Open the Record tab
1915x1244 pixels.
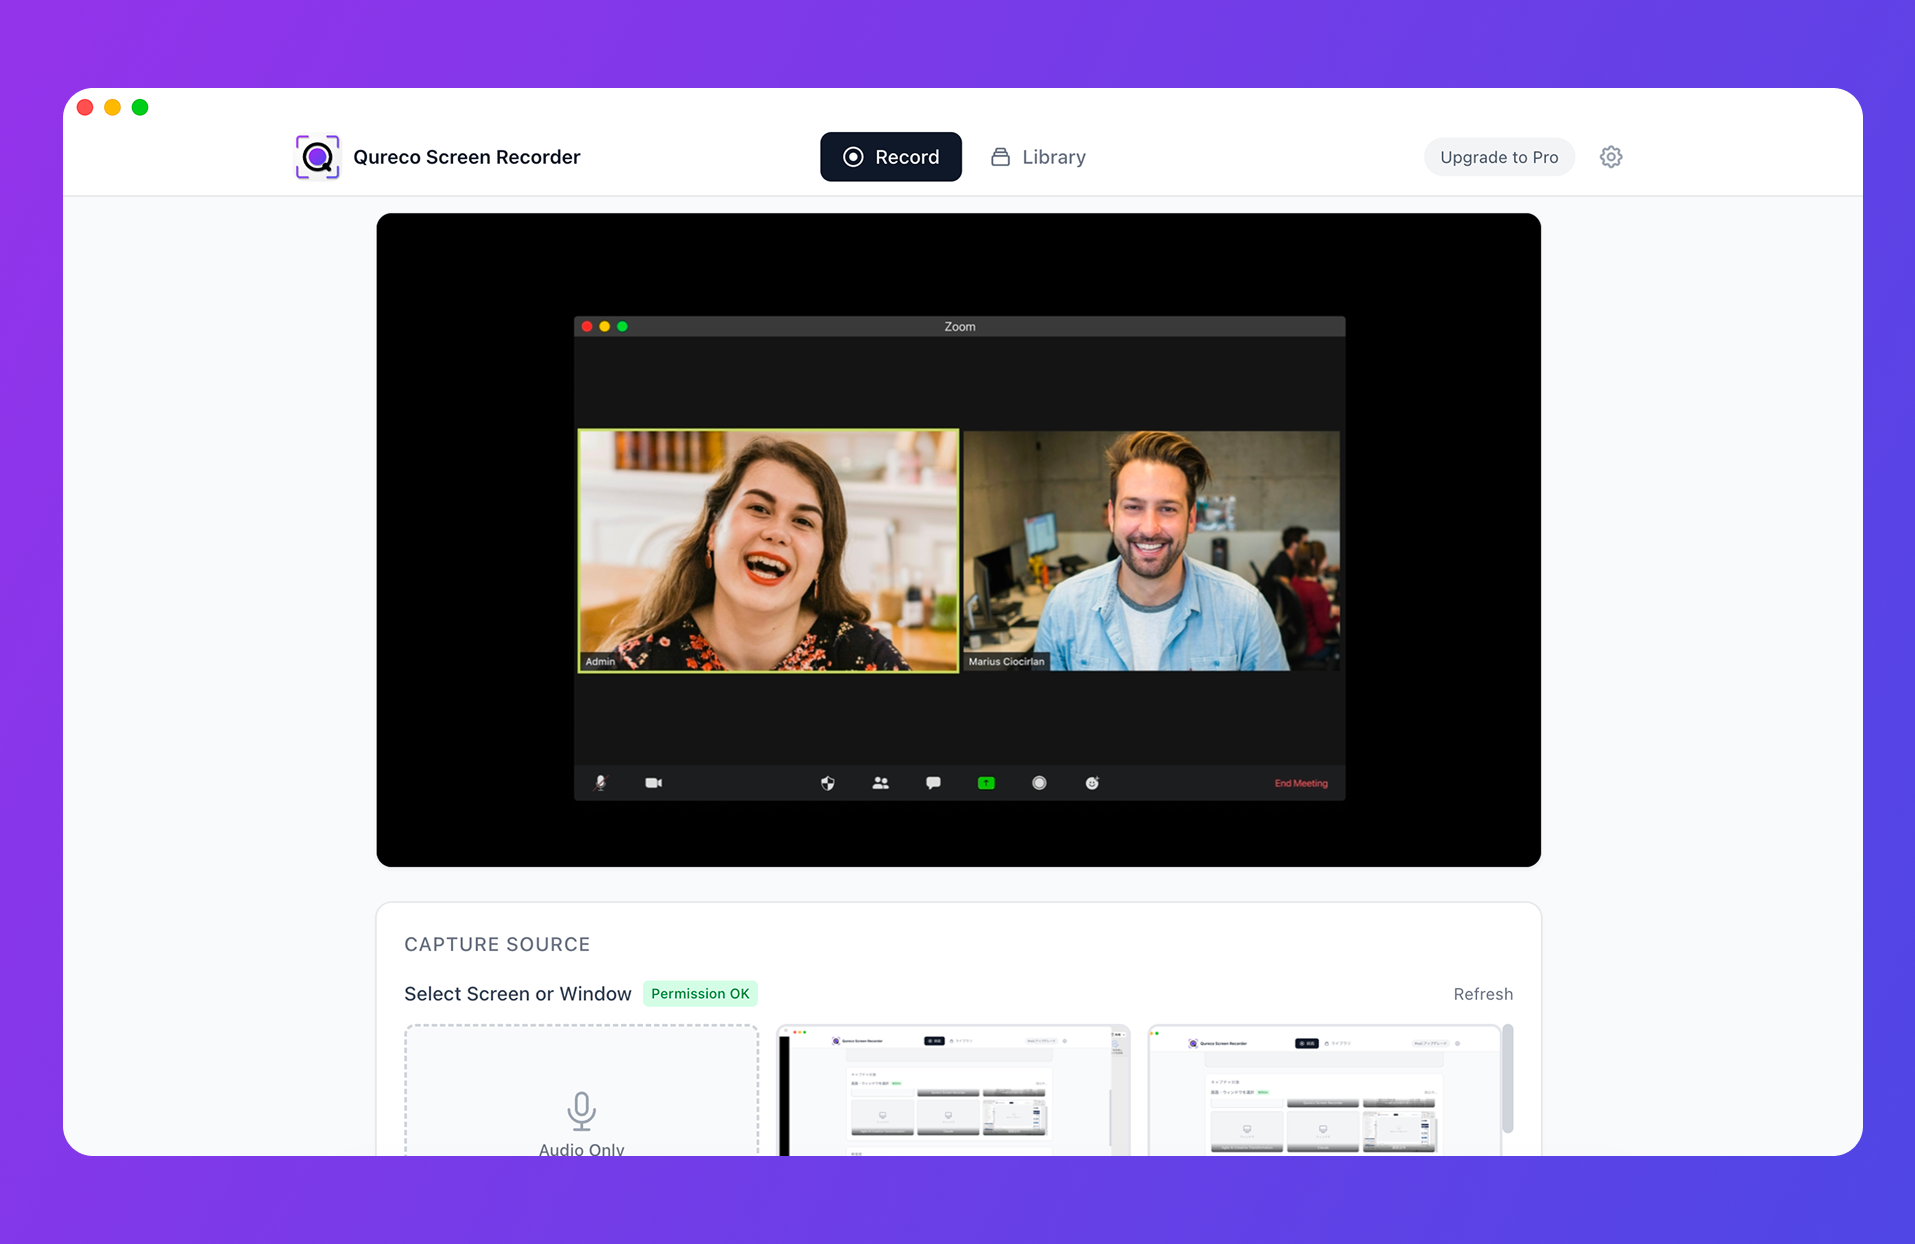pos(890,157)
